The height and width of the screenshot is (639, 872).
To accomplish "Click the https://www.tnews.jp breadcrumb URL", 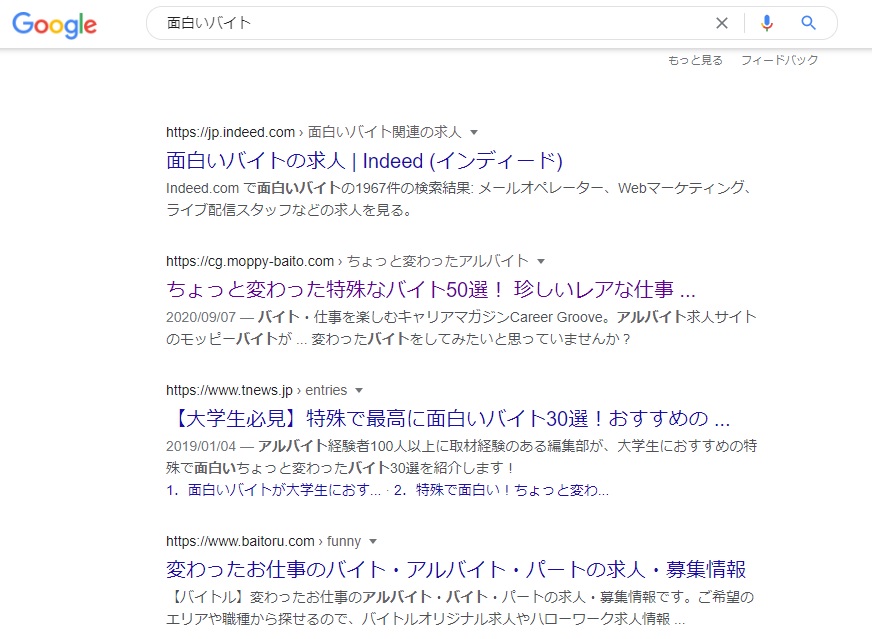I will (229, 390).
